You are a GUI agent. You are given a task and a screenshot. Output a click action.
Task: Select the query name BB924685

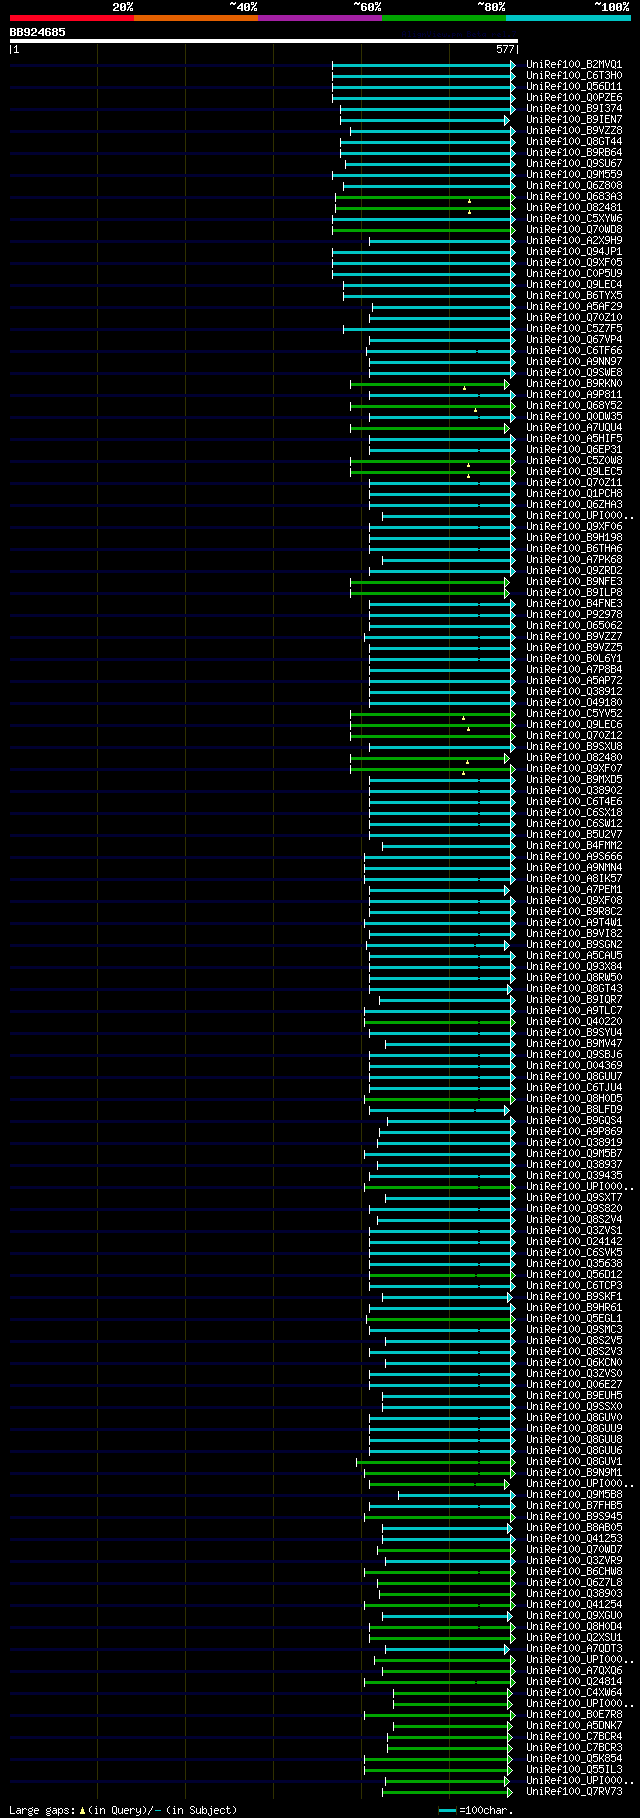point(38,32)
